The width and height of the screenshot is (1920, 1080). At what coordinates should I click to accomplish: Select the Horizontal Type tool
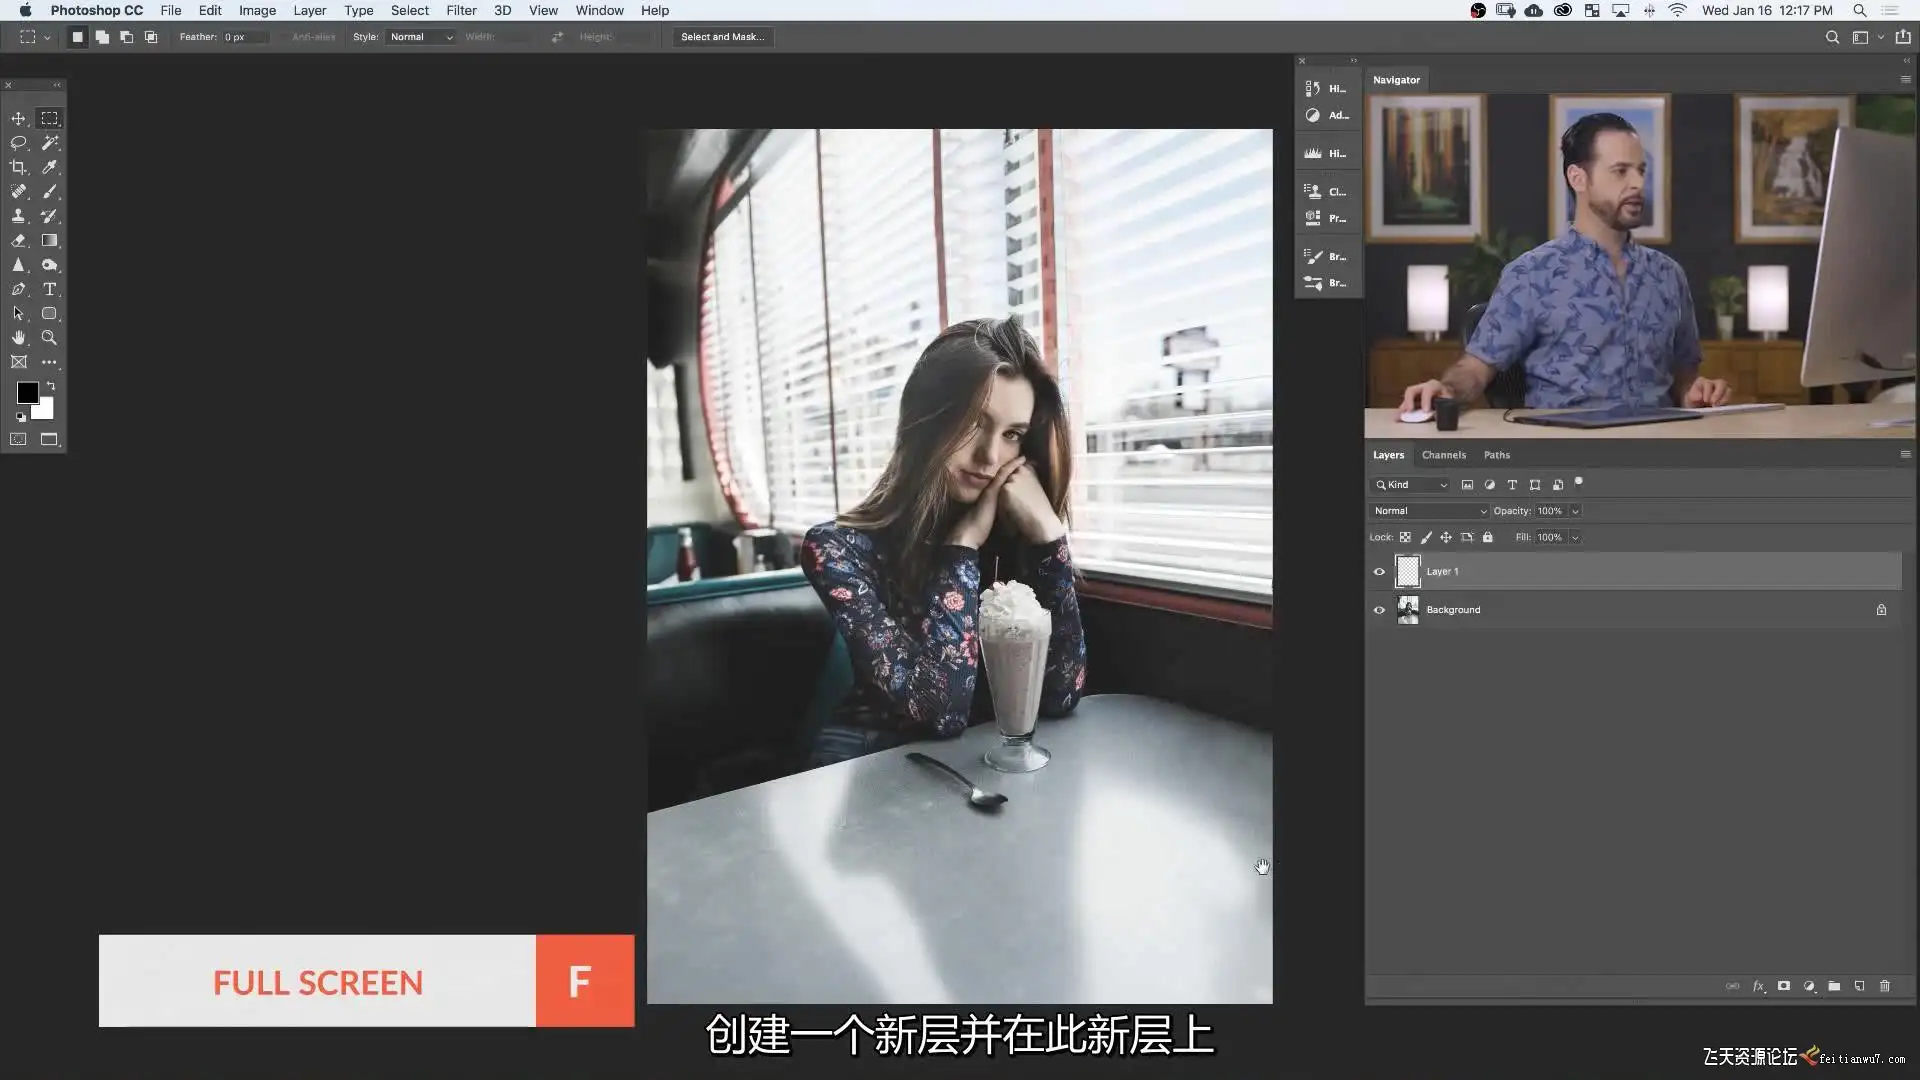click(x=49, y=289)
